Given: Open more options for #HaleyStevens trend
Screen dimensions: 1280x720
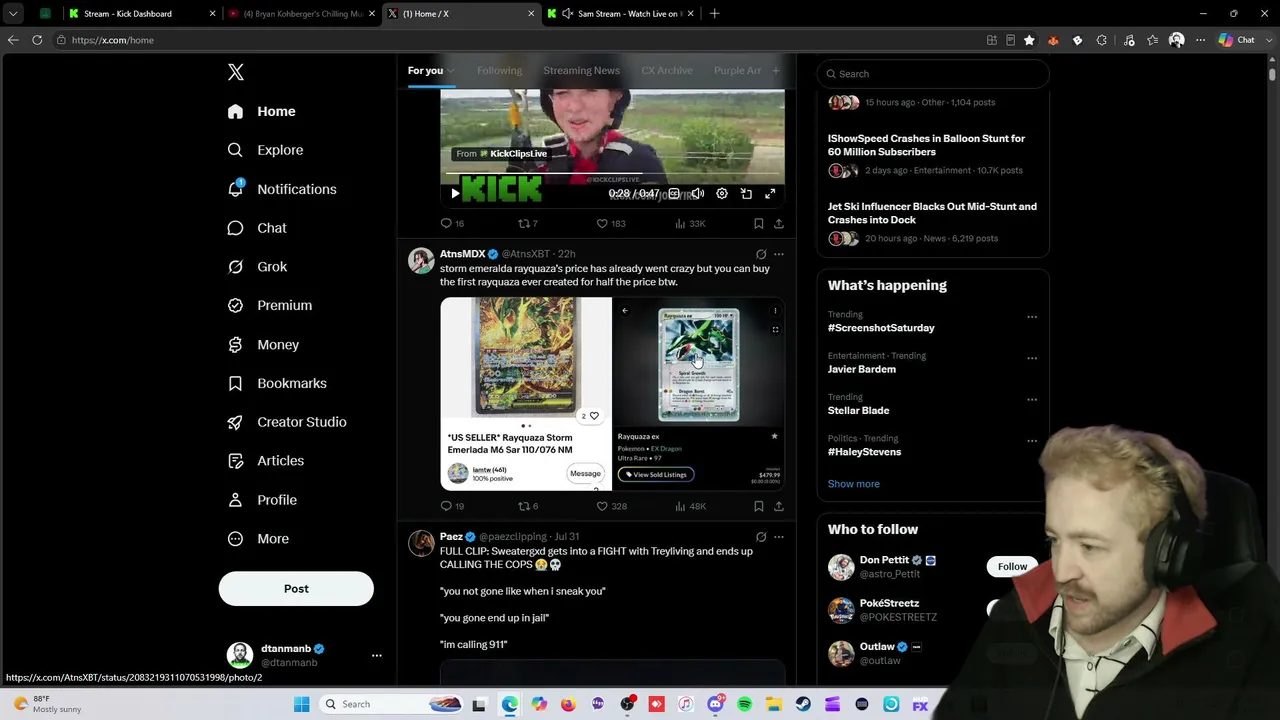Looking at the screenshot, I should [1032, 441].
